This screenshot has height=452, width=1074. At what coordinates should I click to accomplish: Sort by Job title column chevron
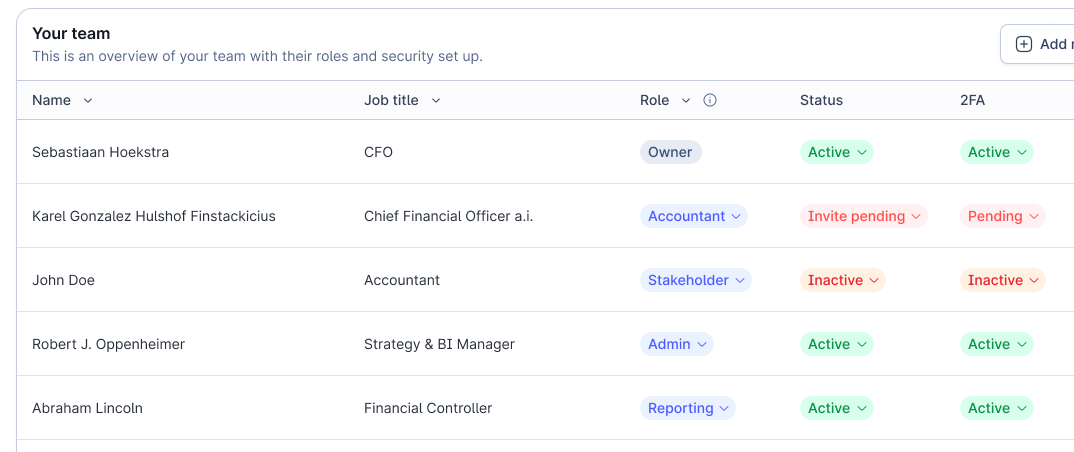(x=436, y=100)
